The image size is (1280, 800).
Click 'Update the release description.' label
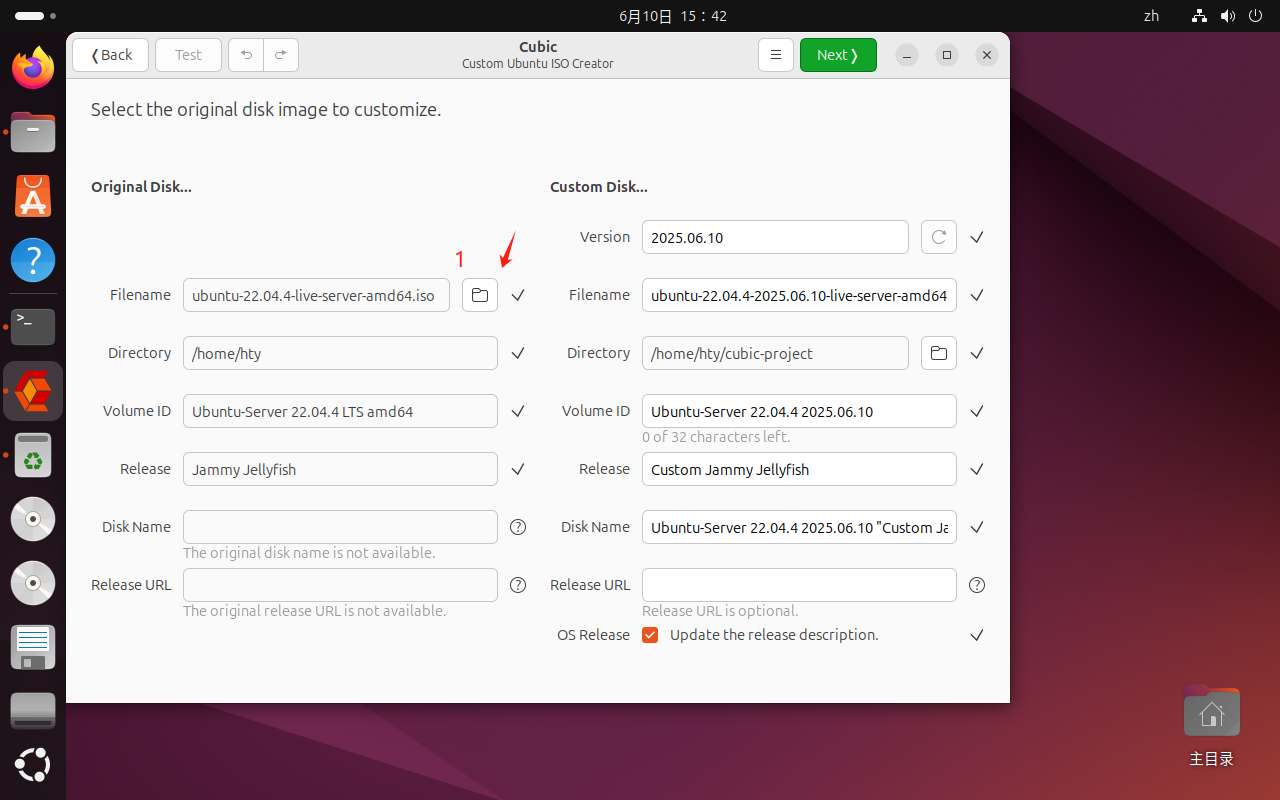(774, 635)
